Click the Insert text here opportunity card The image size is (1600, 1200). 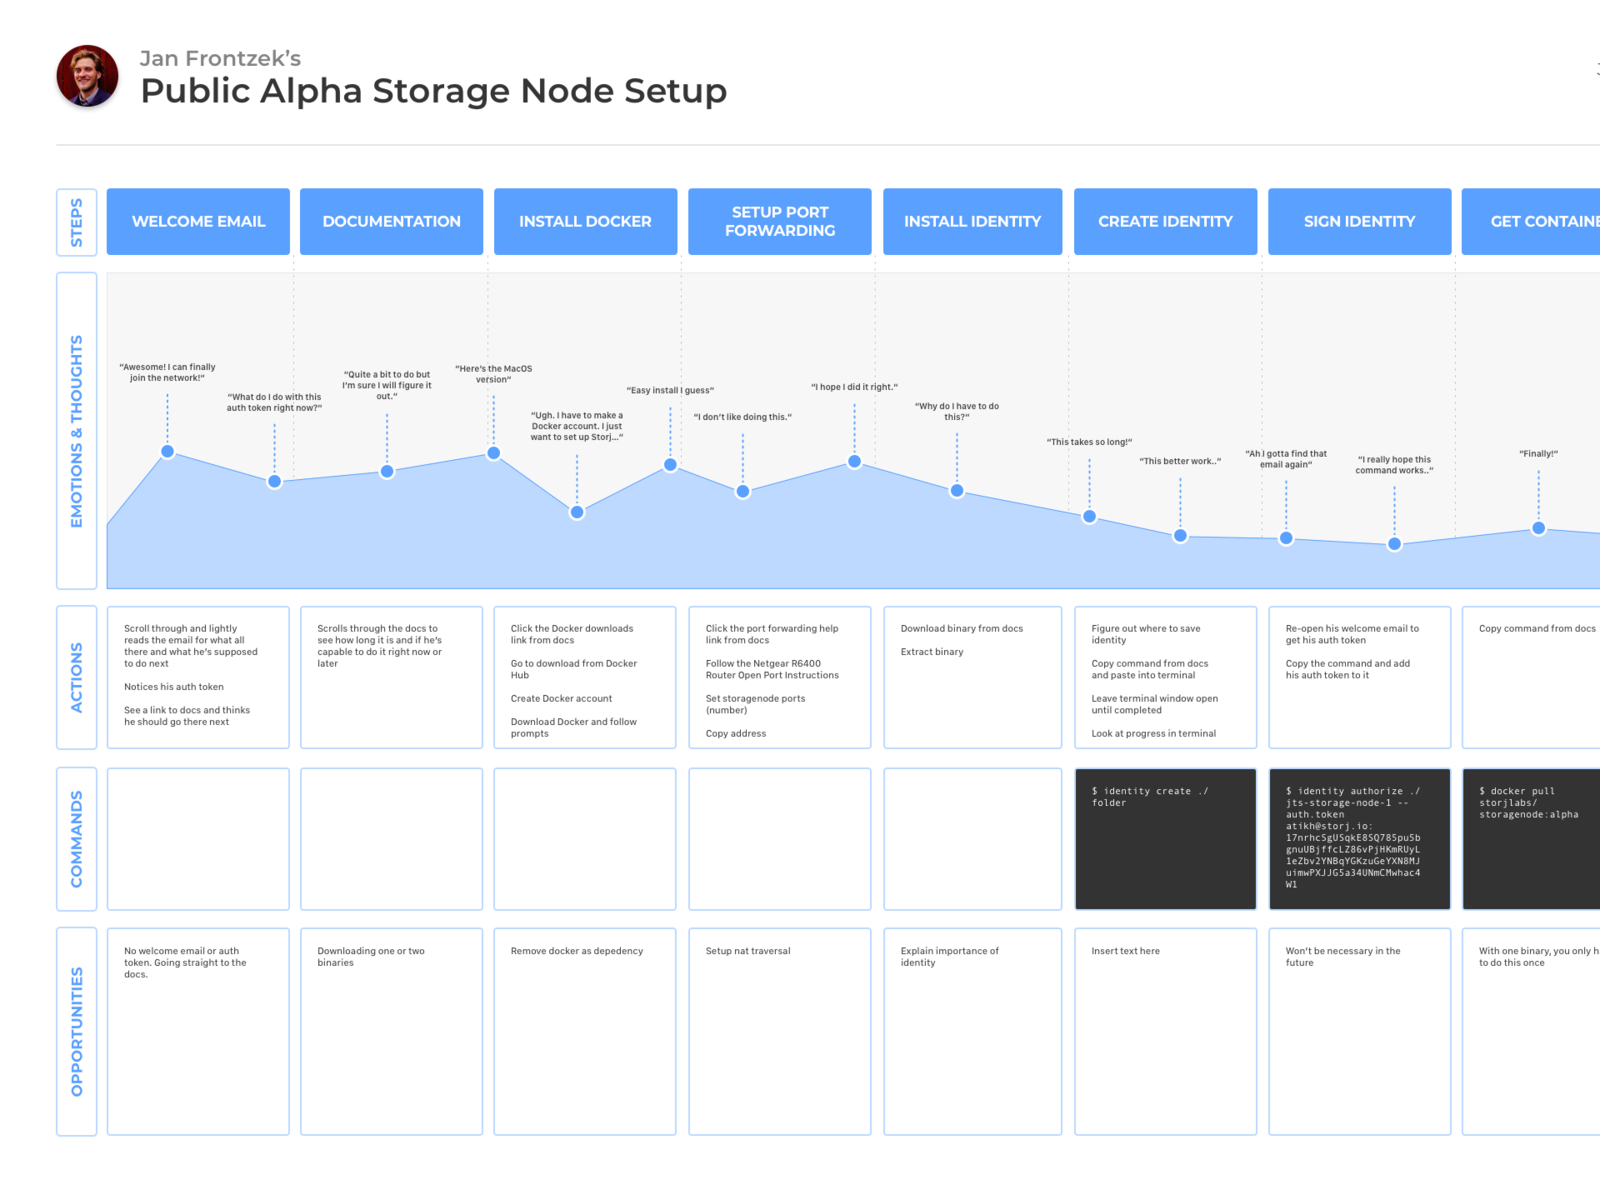coord(1165,1030)
